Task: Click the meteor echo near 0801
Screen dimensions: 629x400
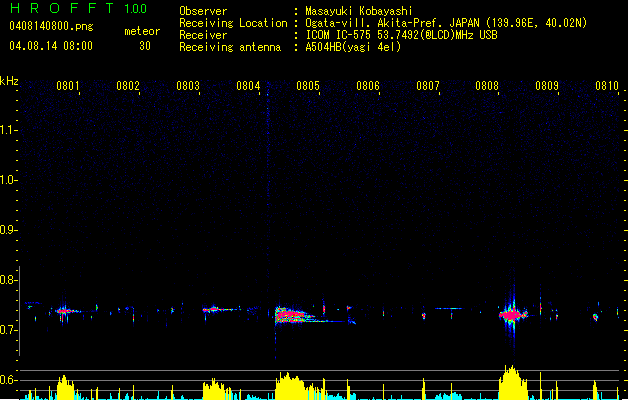Action: 66,311
